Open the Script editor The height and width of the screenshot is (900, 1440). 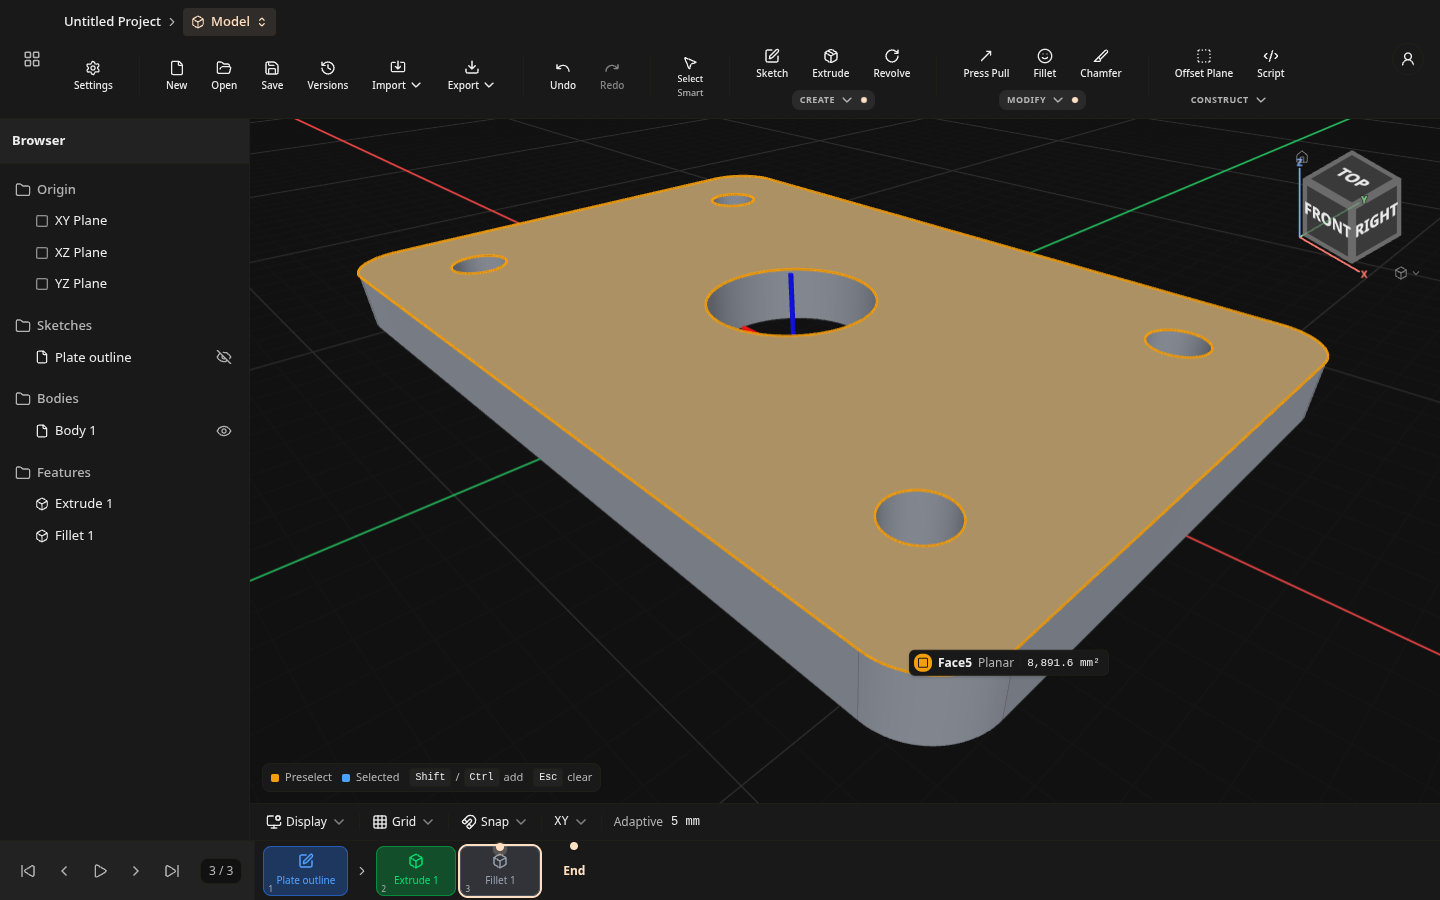1271,63
